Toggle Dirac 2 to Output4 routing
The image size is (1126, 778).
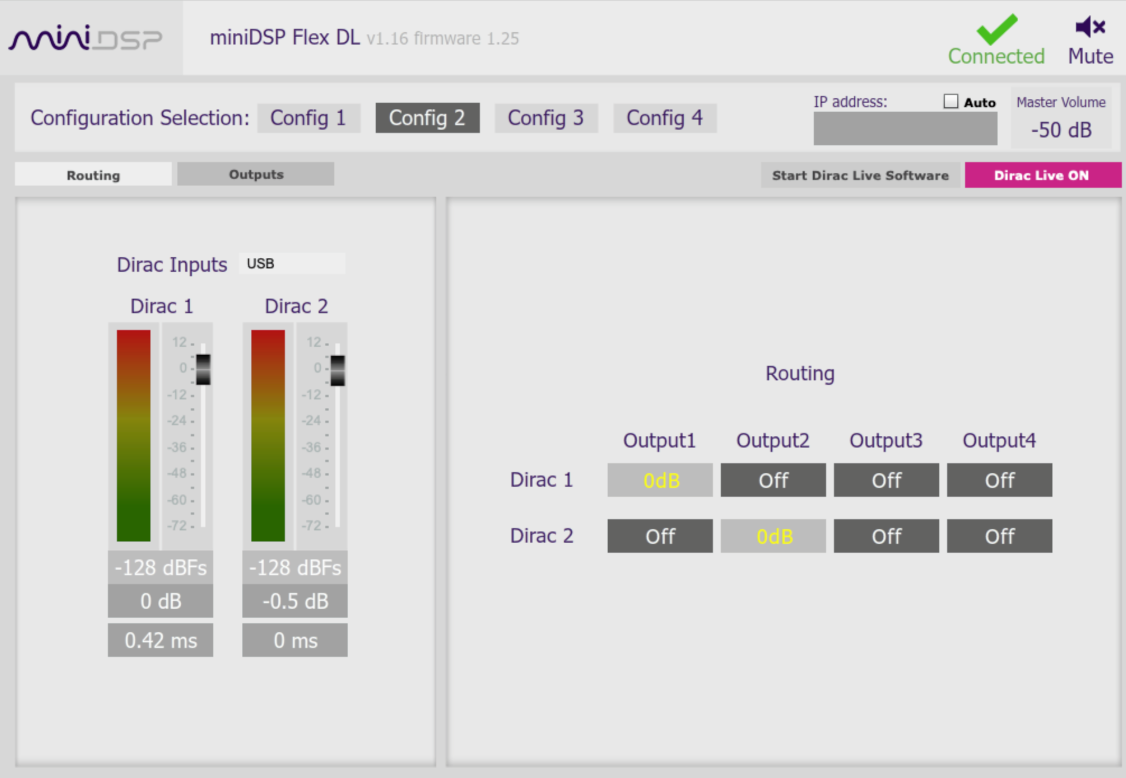point(1000,536)
